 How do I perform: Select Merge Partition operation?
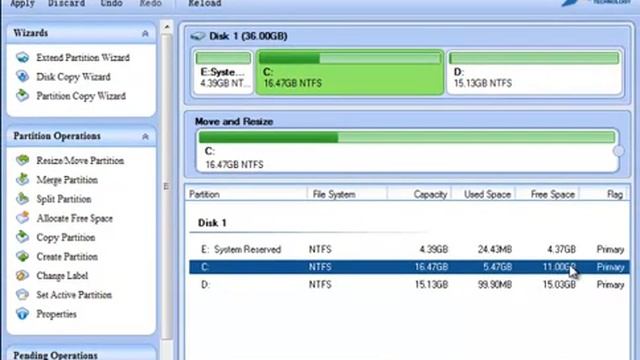pos(67,180)
